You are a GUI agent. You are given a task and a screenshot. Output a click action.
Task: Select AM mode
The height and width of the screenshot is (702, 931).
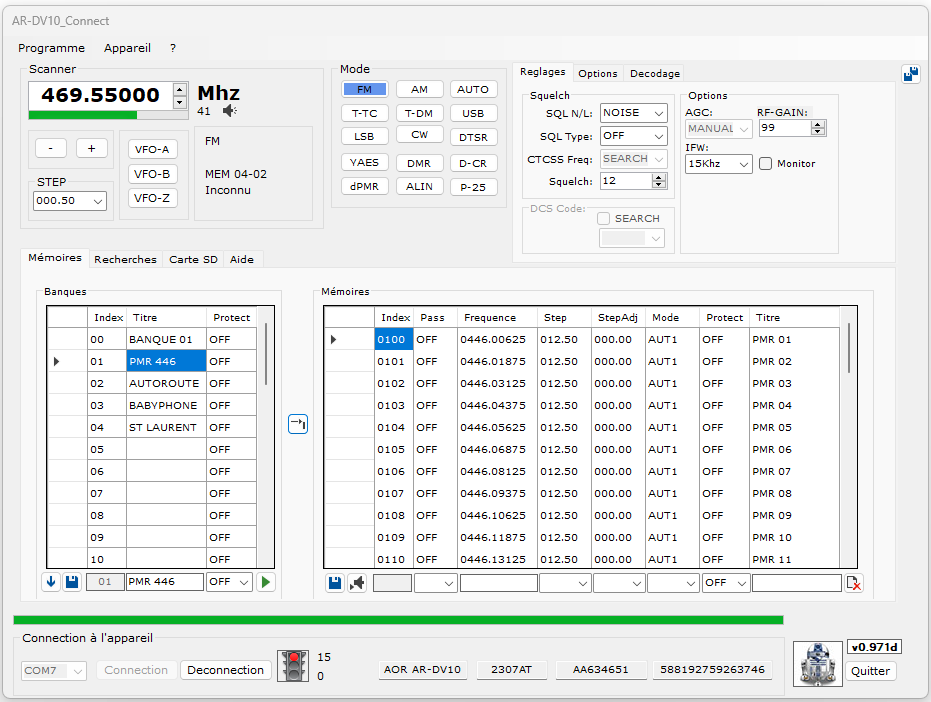tap(419, 90)
